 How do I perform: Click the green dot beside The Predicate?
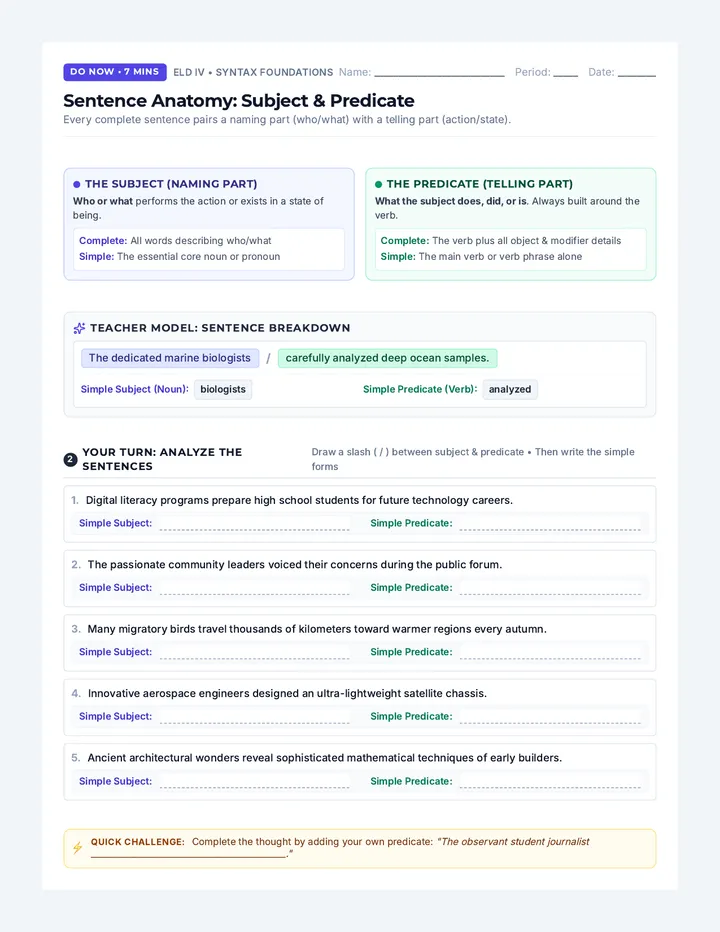pos(378,184)
